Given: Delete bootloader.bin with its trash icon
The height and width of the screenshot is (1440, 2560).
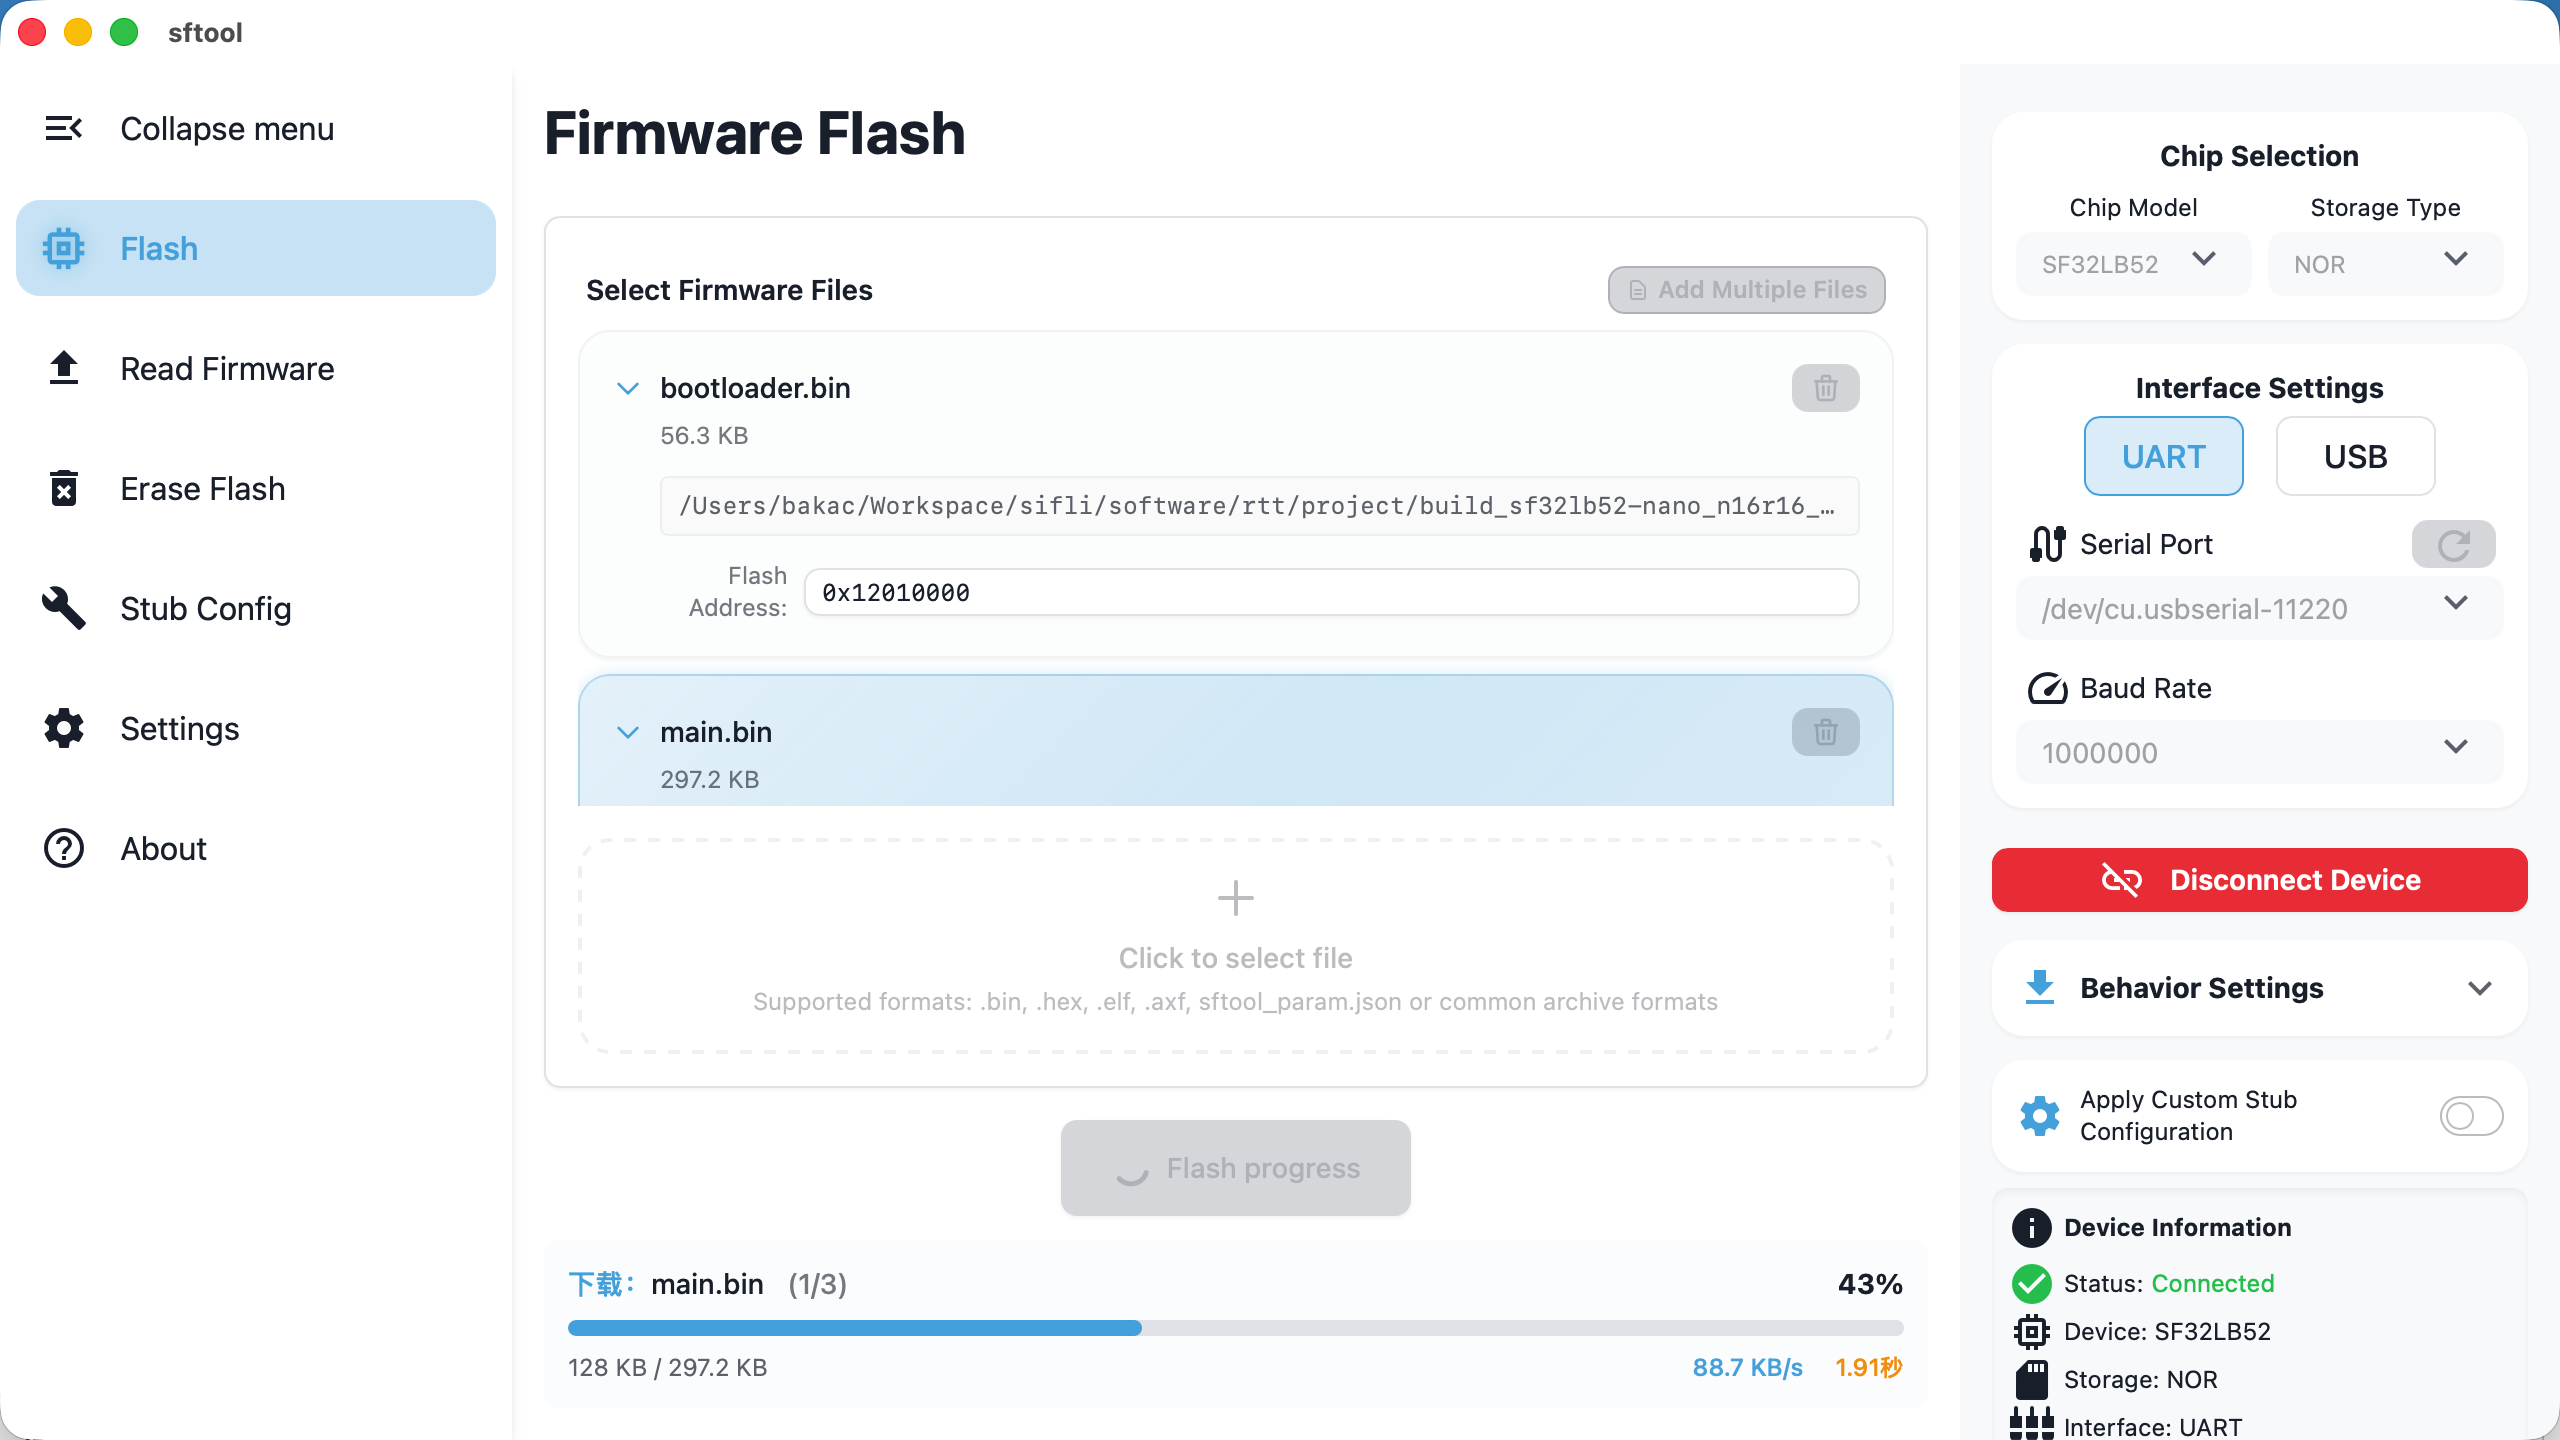Looking at the screenshot, I should click(1825, 388).
